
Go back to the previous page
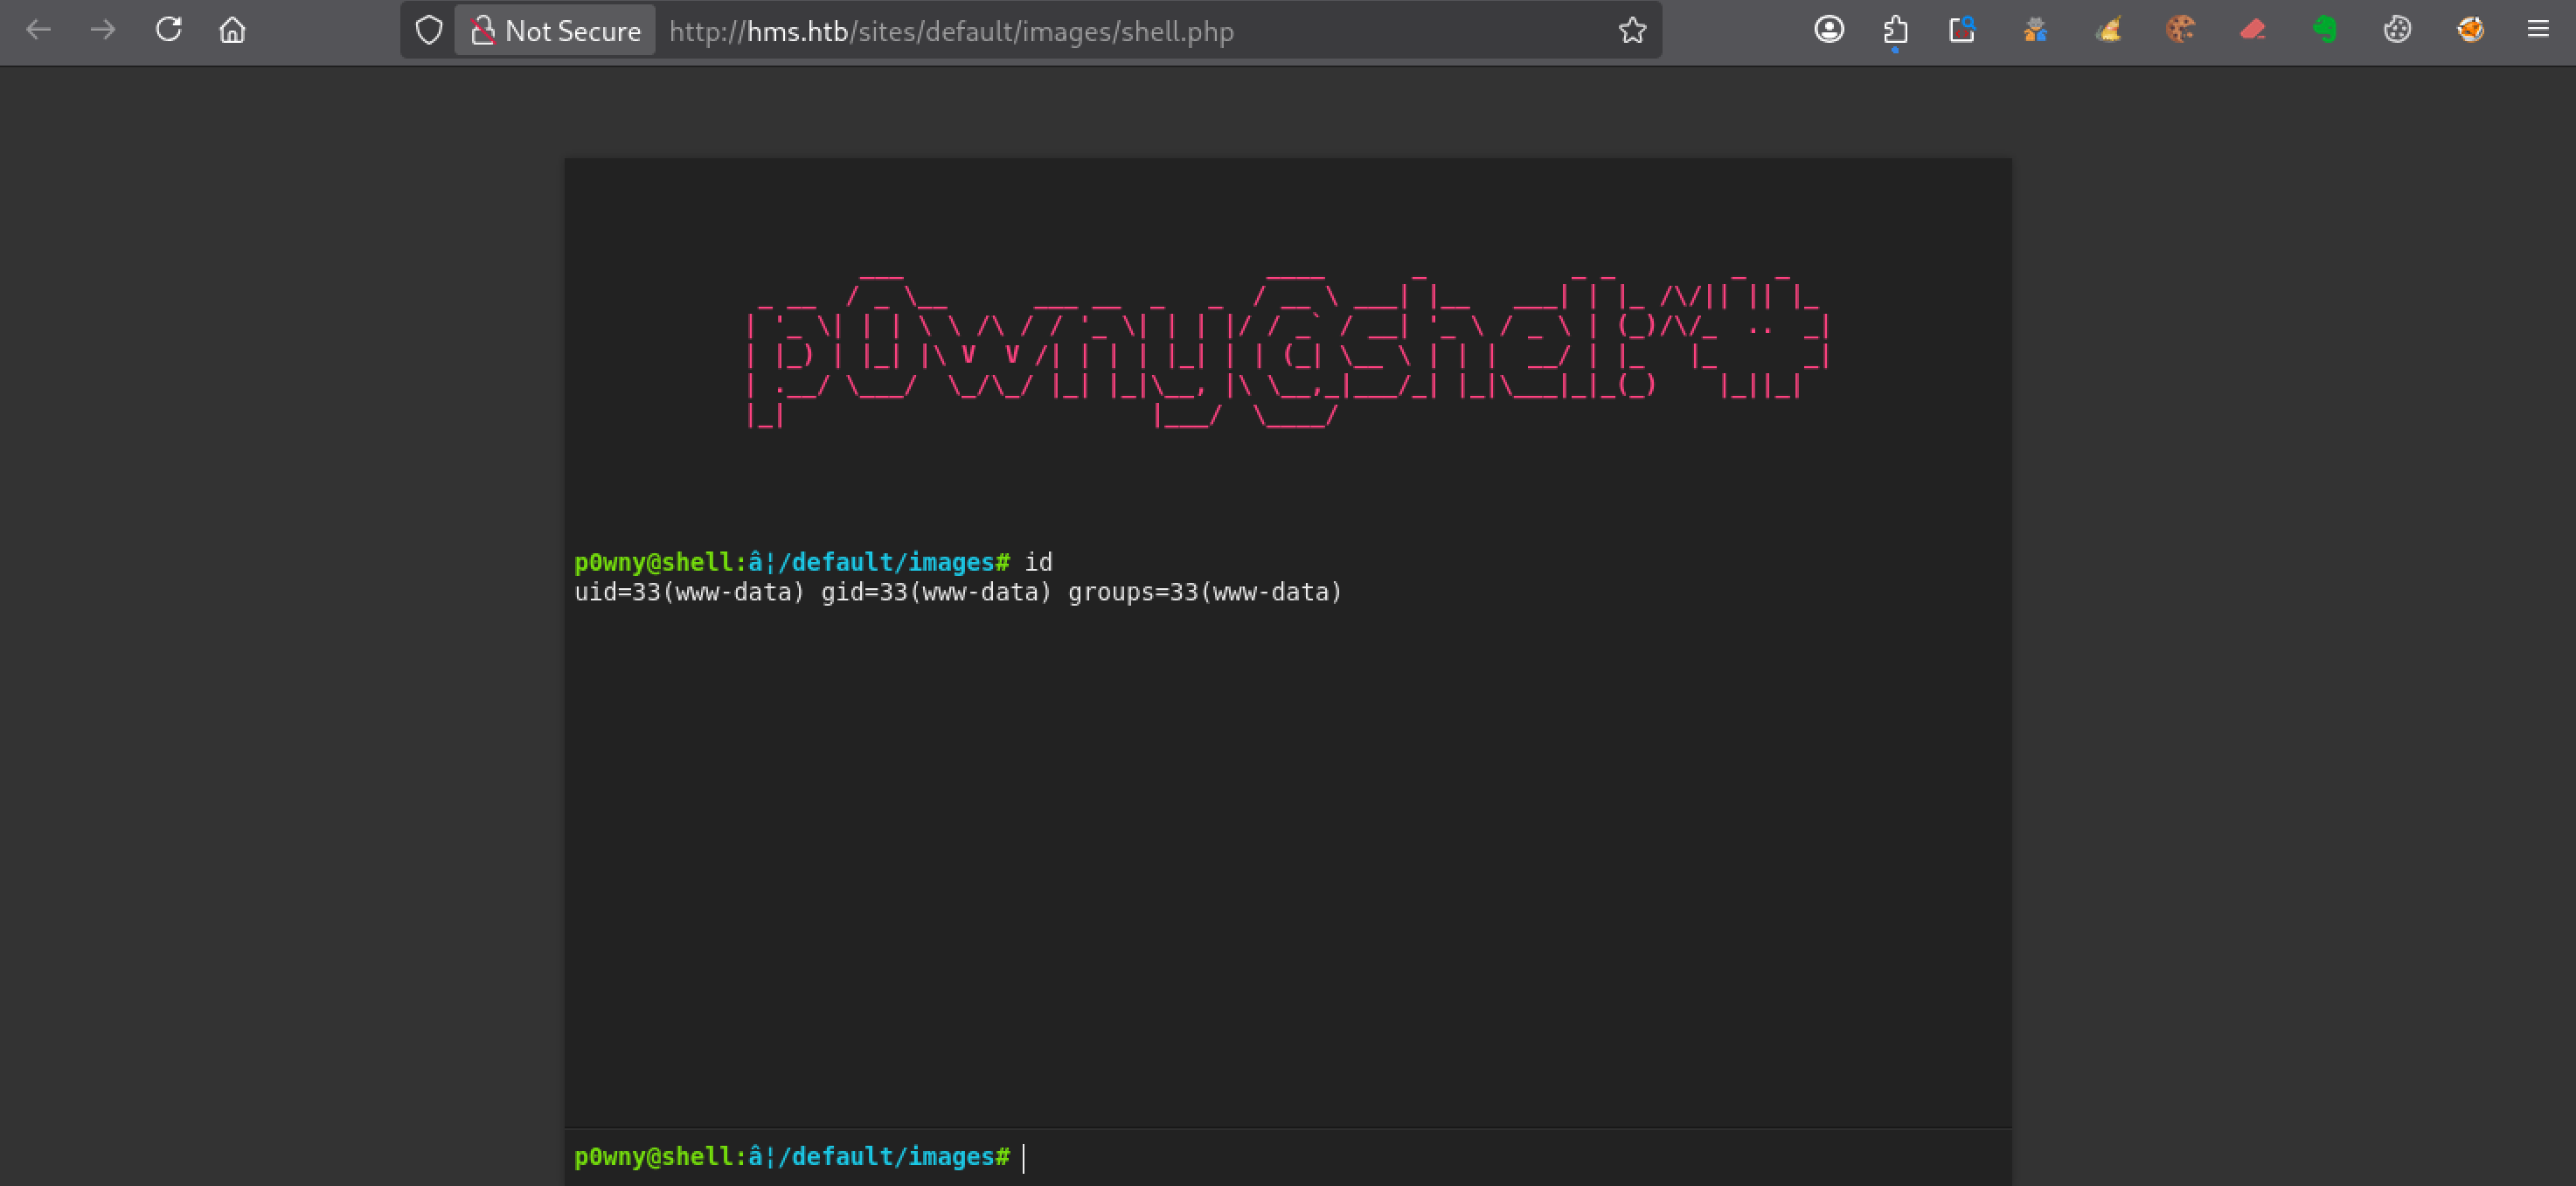pyautogui.click(x=38, y=30)
